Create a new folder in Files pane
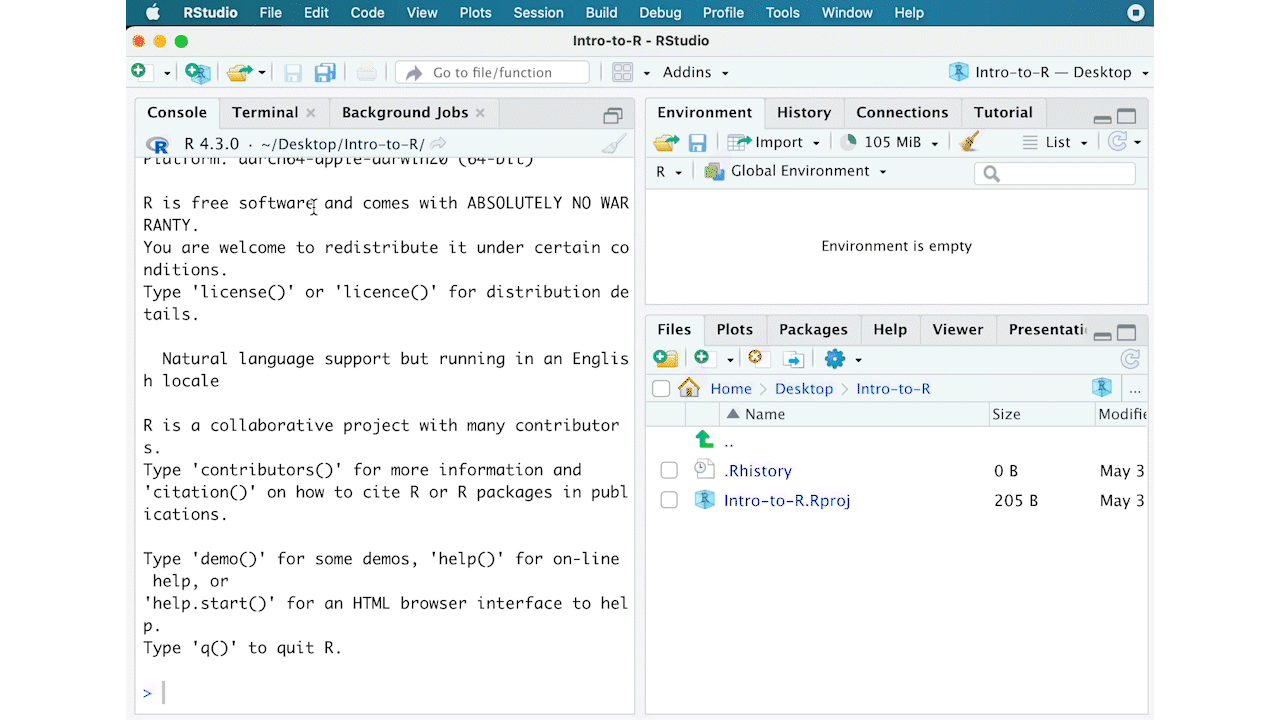 [665, 359]
